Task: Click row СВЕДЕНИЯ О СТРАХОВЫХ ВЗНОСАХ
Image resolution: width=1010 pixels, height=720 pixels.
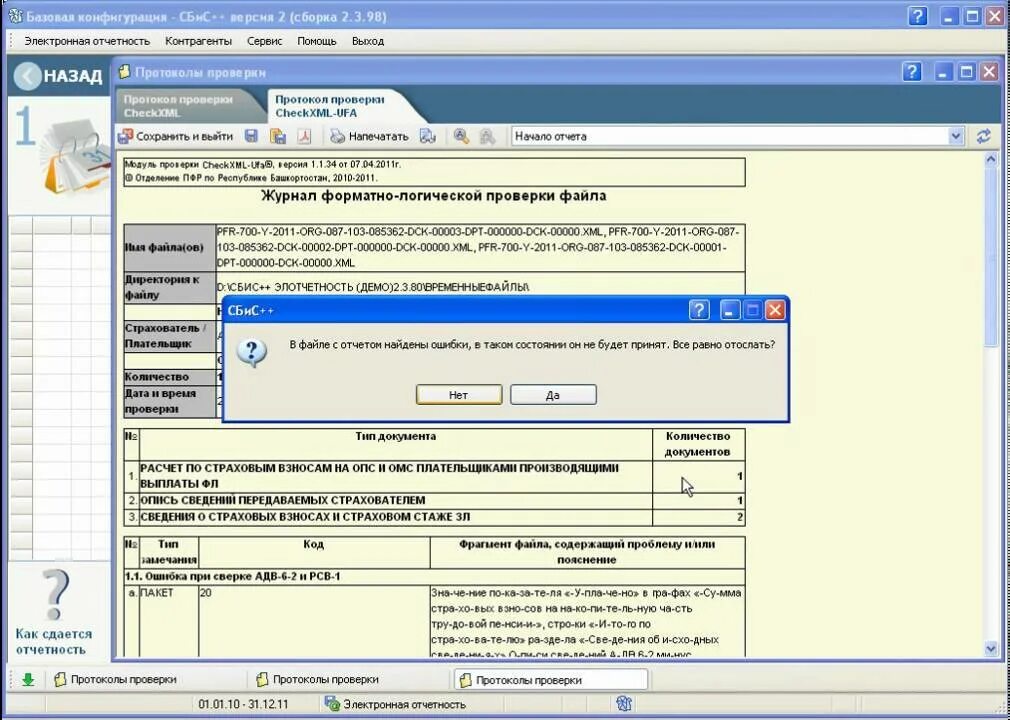Action: pos(434,517)
